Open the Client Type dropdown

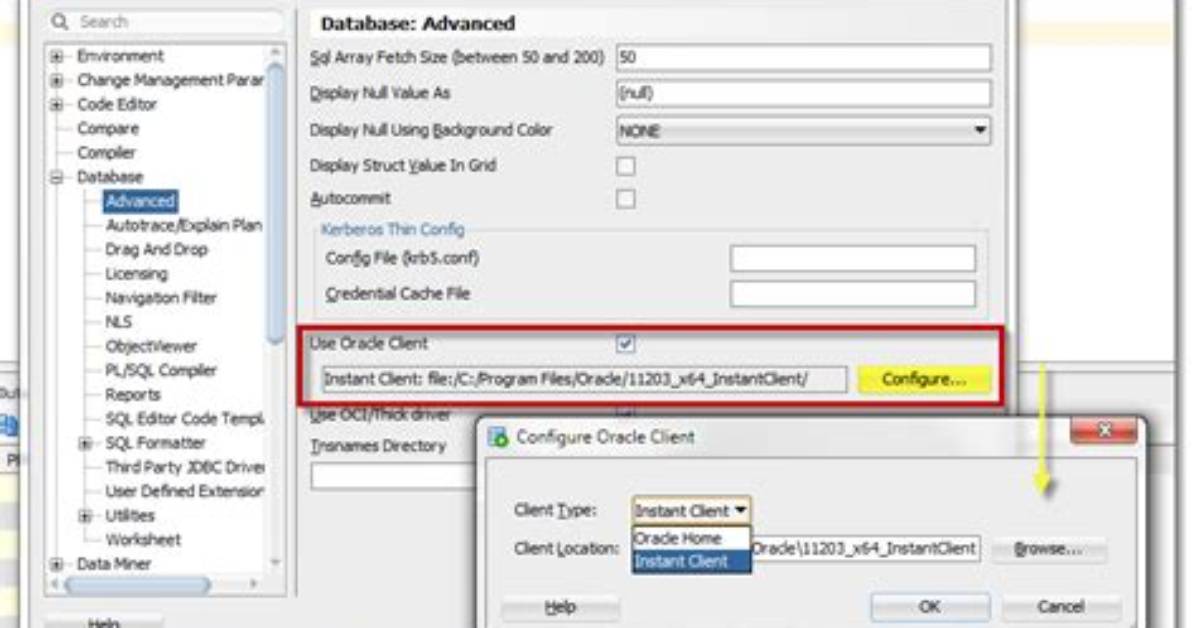click(x=691, y=510)
